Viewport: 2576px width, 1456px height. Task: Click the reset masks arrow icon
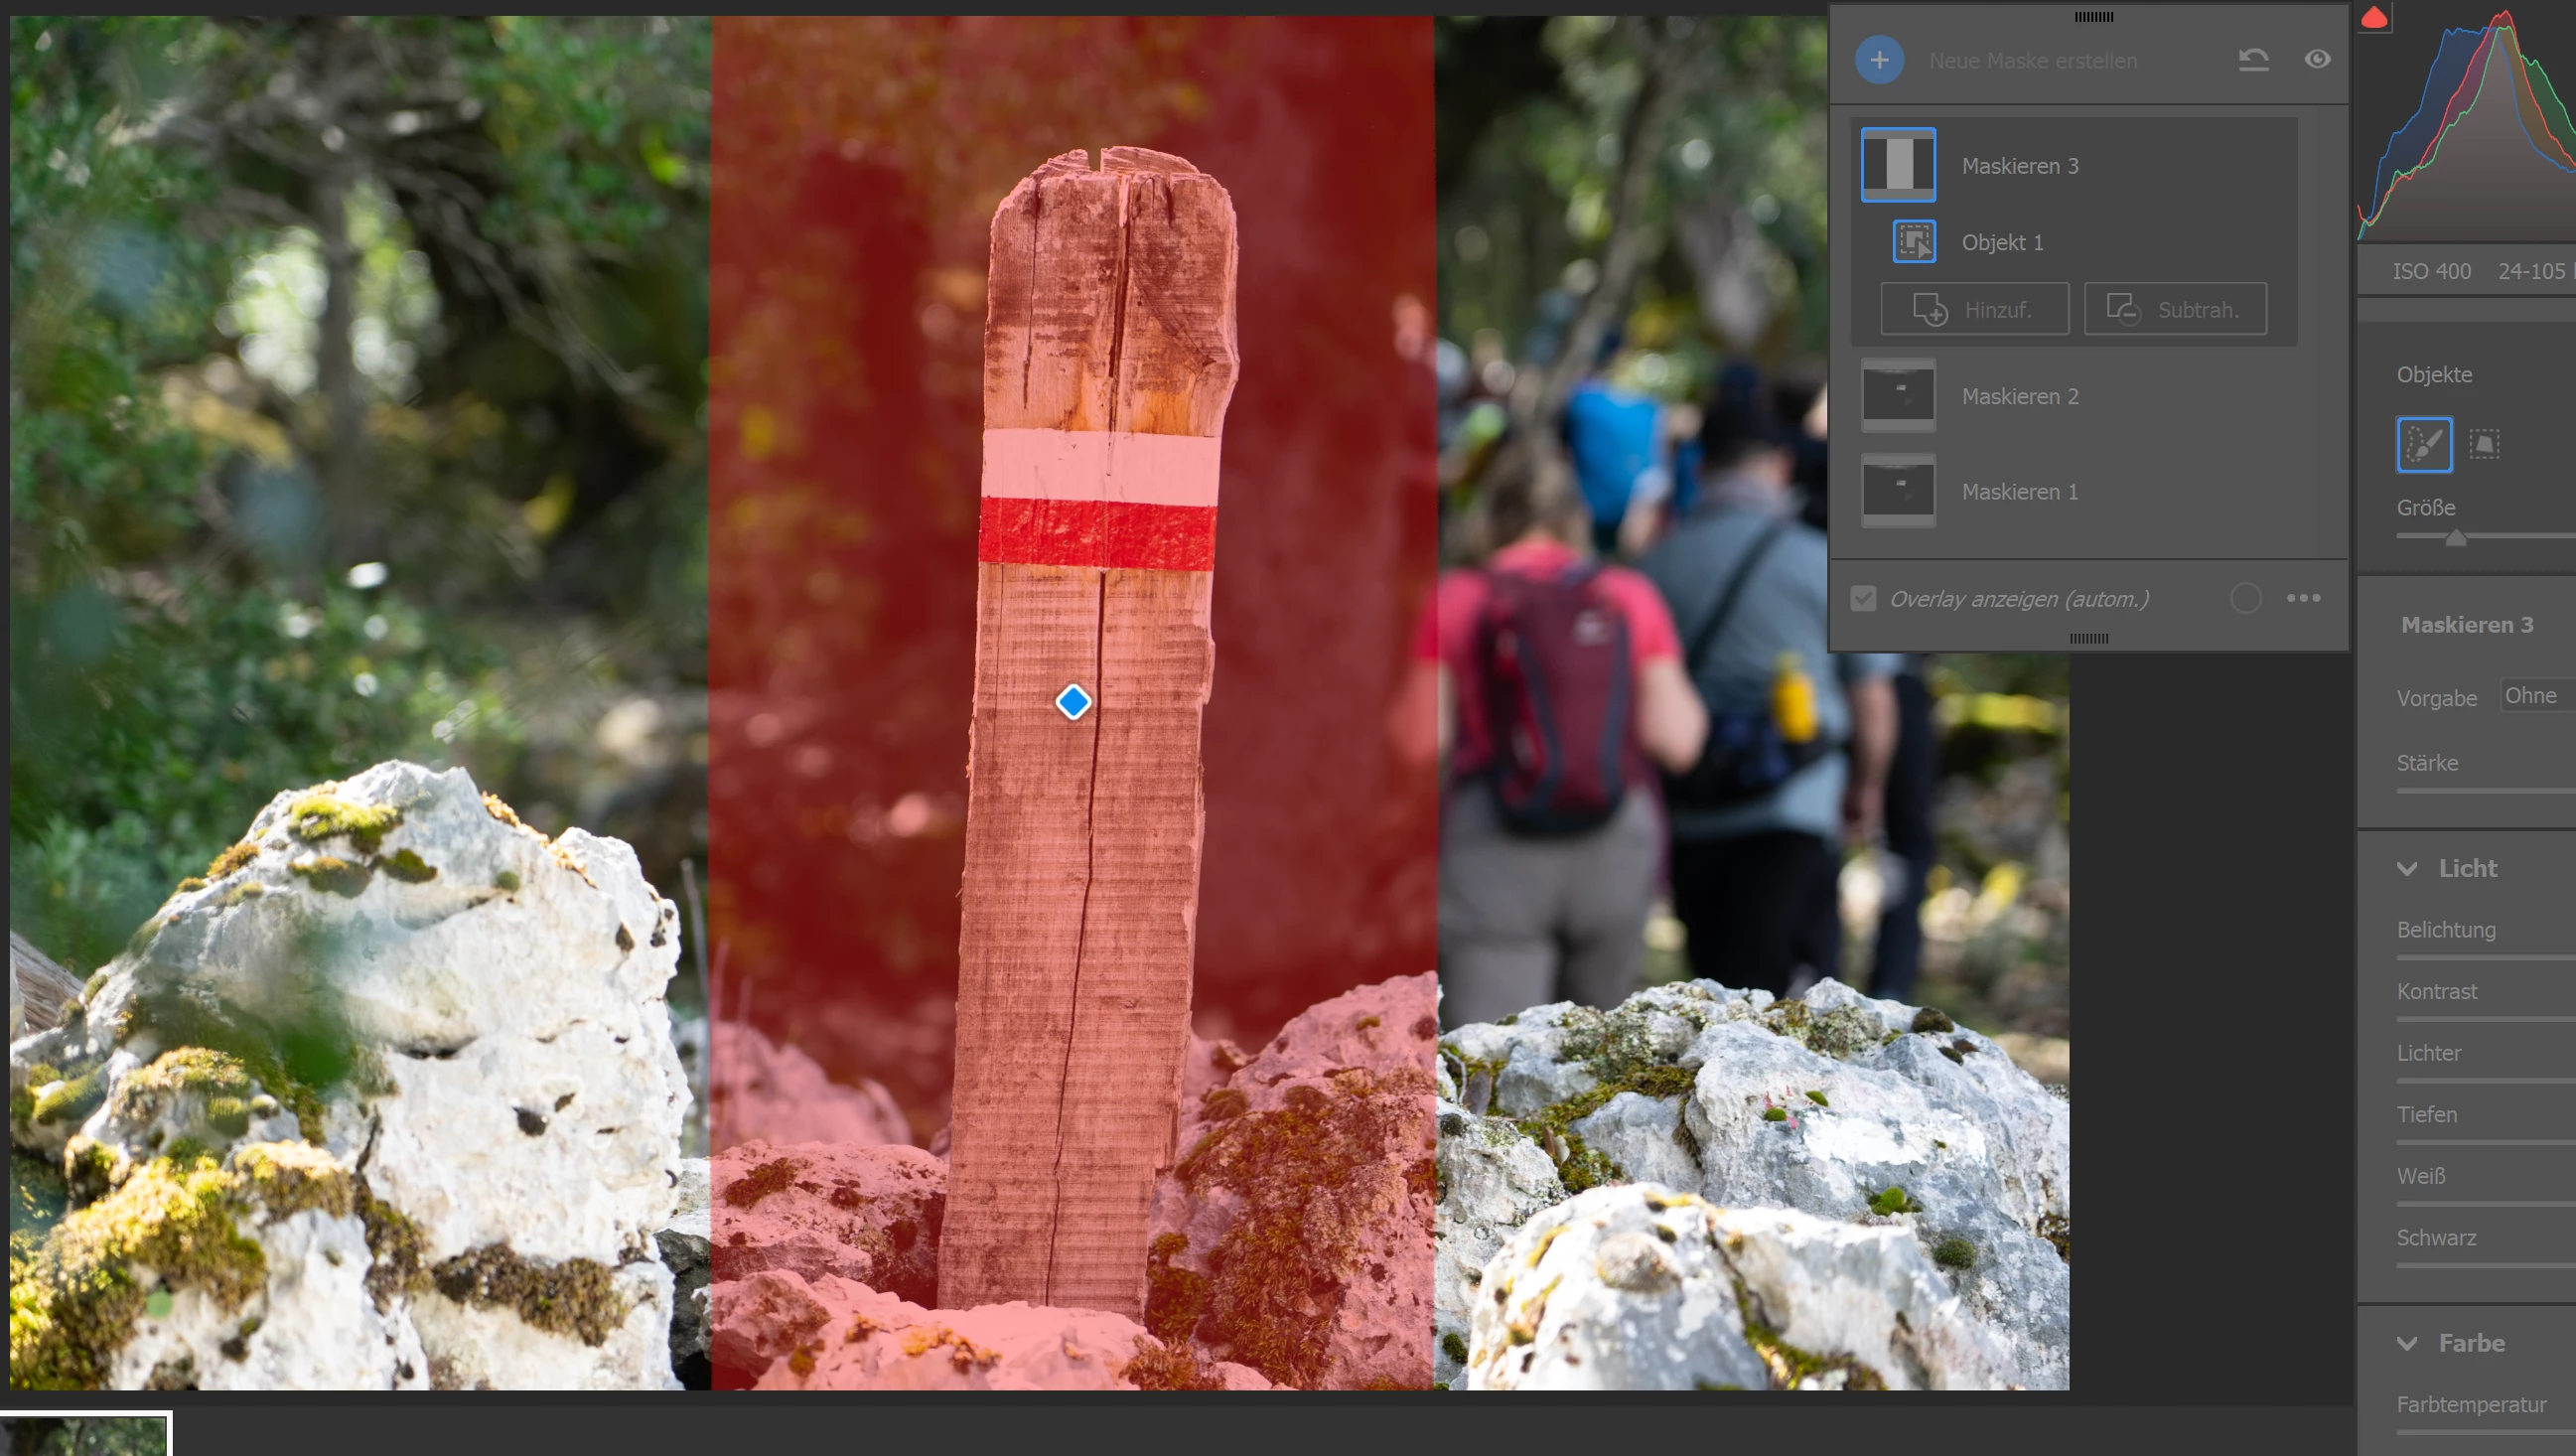click(x=2253, y=60)
